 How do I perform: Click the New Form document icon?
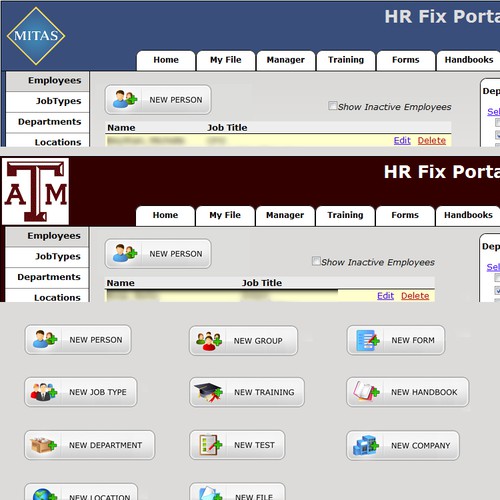[367, 340]
